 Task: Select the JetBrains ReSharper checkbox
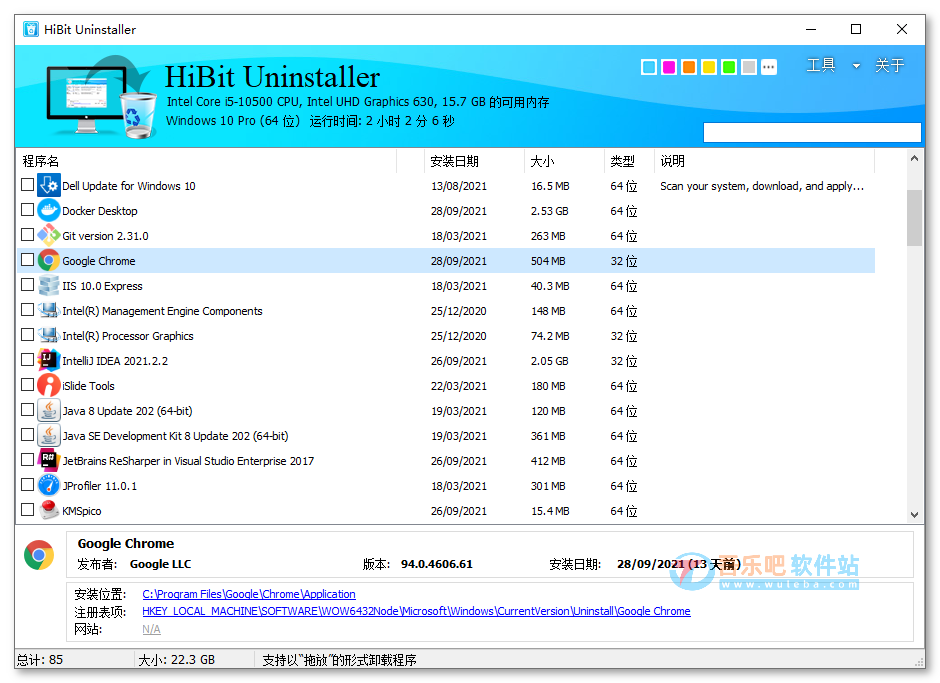27,459
